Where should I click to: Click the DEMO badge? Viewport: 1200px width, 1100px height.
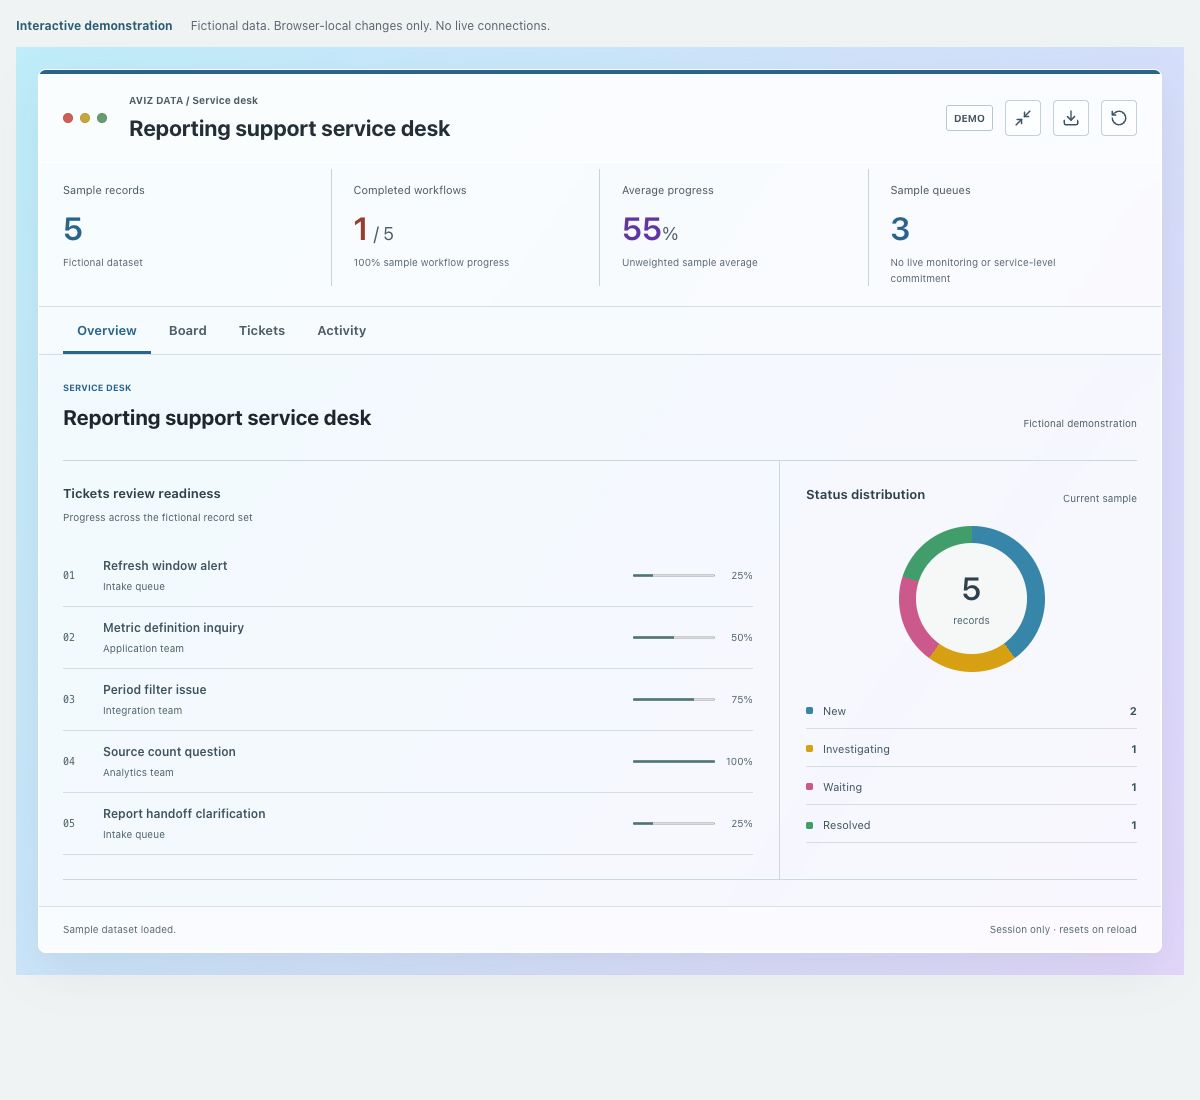point(969,118)
